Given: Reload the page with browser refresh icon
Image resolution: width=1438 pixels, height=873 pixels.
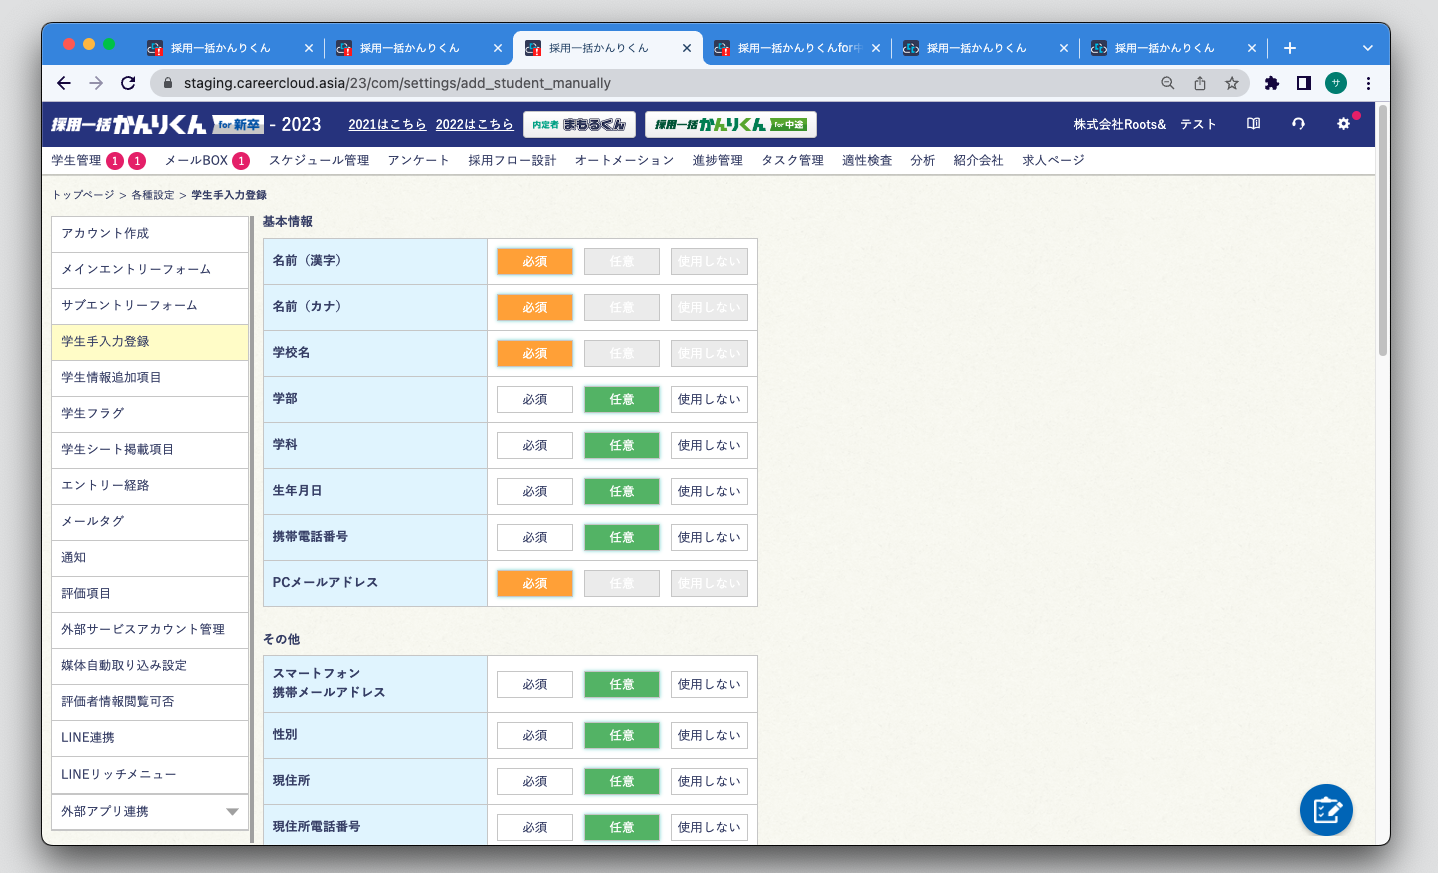Looking at the screenshot, I should click(x=128, y=83).
